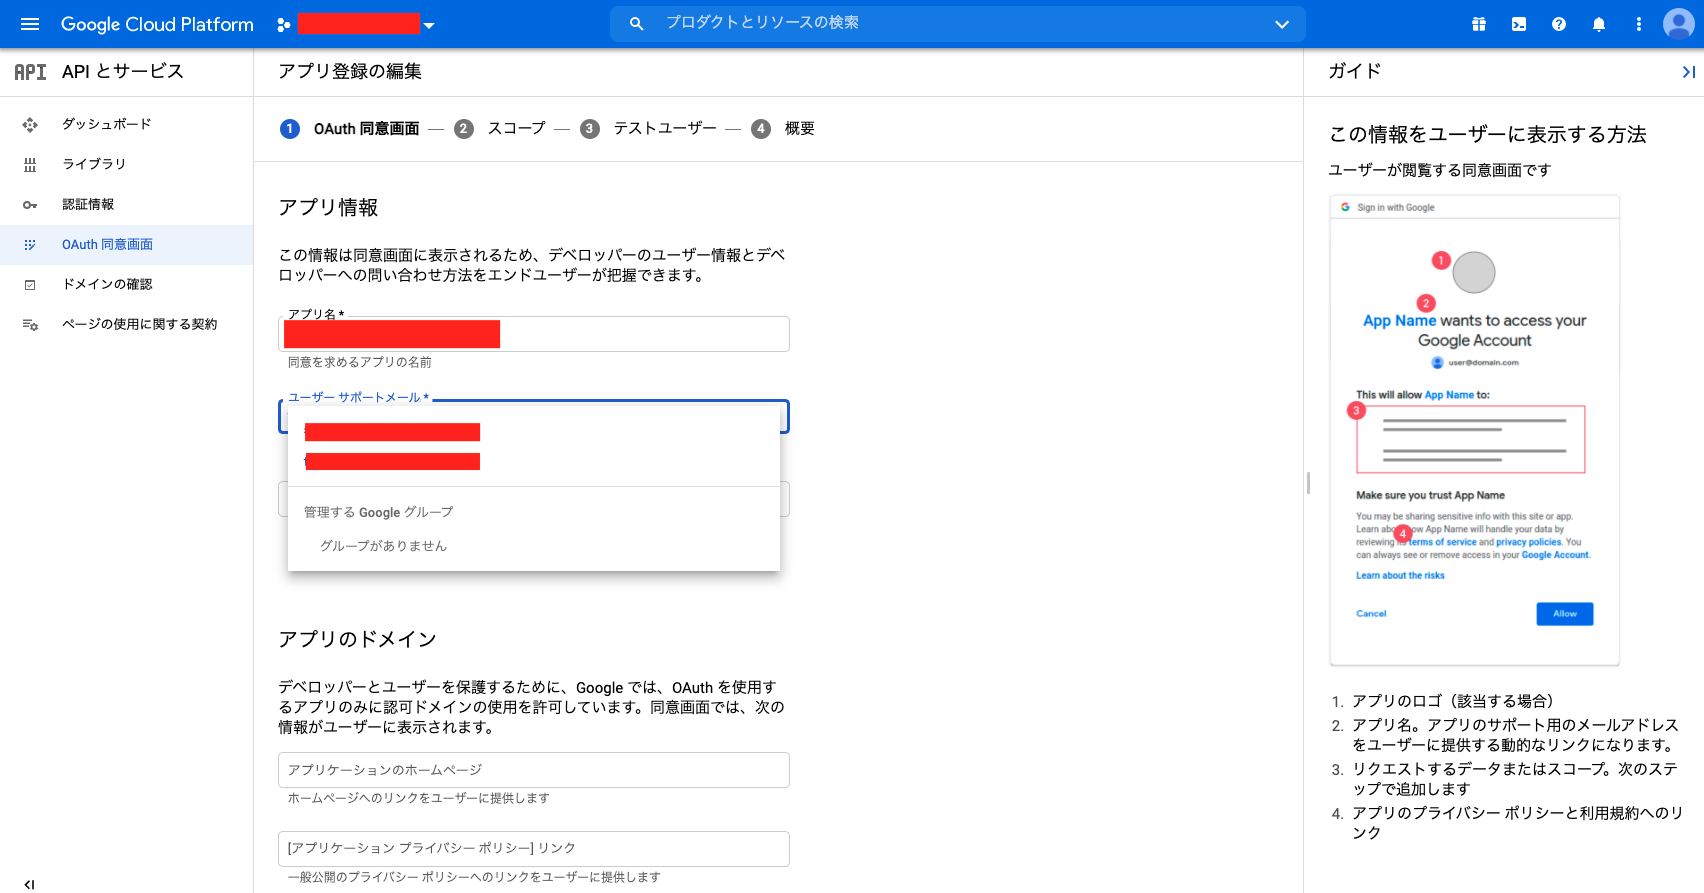
Task: Go to step 3 テストユーザー
Action: click(x=648, y=128)
